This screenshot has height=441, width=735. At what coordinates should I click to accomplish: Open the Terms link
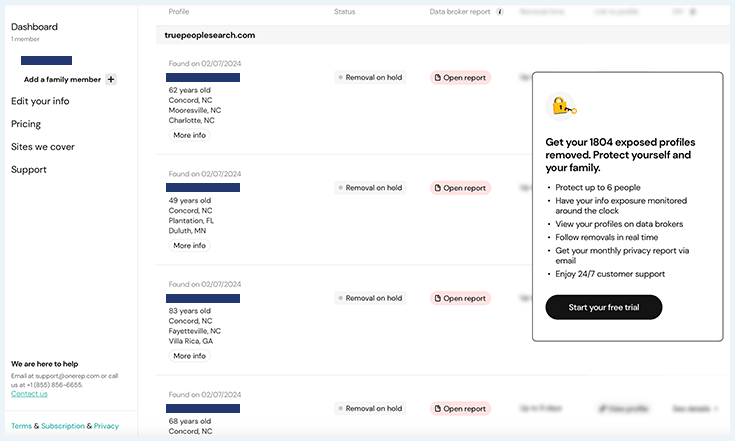coord(22,426)
